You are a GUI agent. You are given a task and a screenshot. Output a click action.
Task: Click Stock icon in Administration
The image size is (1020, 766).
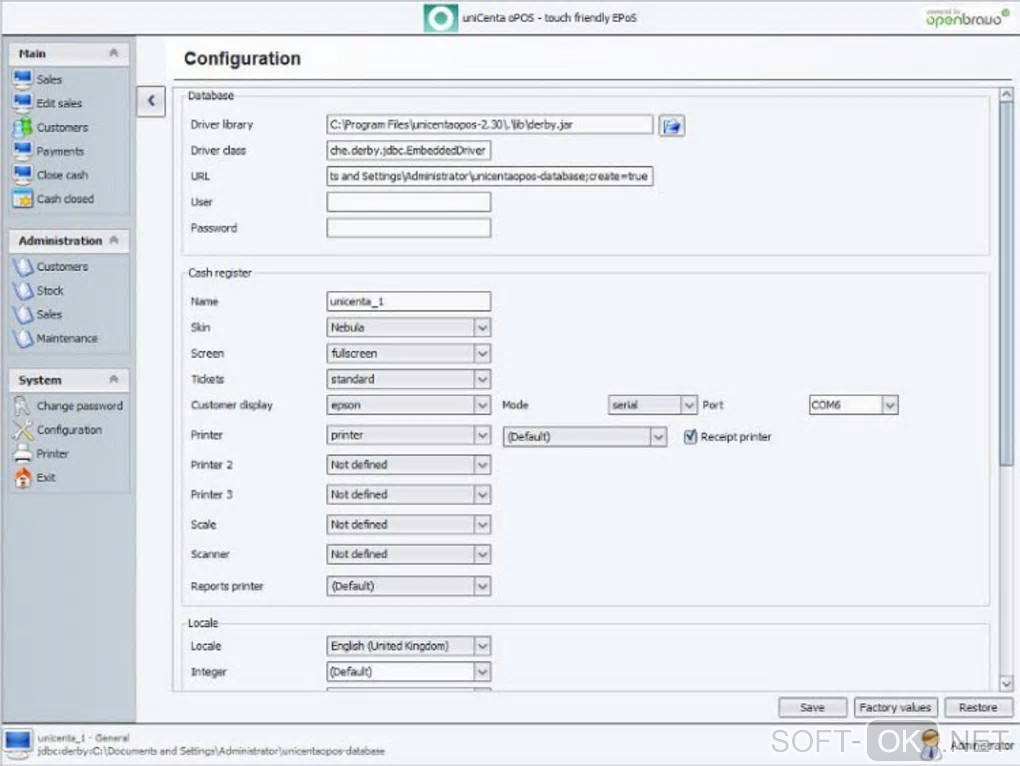(x=22, y=291)
